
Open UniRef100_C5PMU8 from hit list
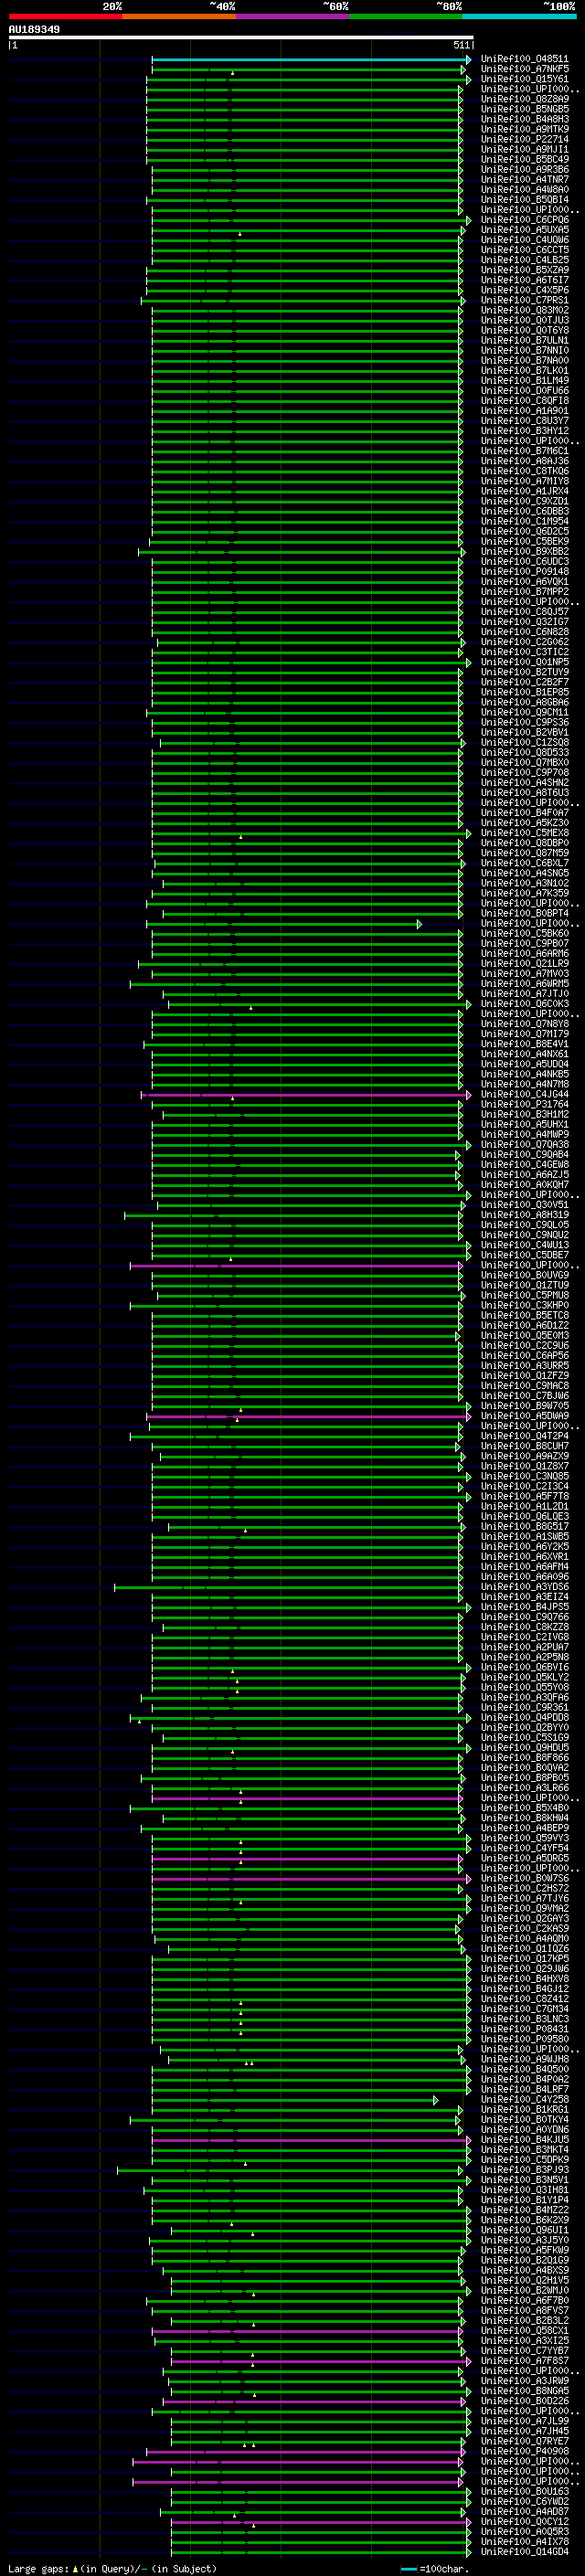[x=524, y=1295]
